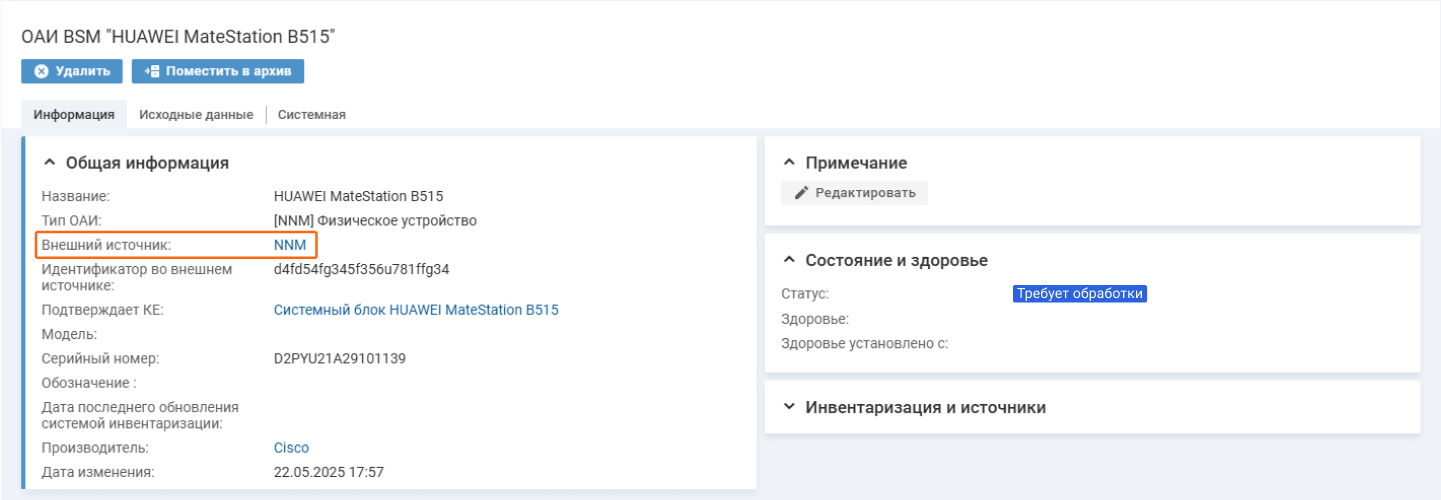The width and height of the screenshot is (1441, 500).
Task: Click the page title ОАИ BSM HUAWEI MateStation B515
Action: 178,37
